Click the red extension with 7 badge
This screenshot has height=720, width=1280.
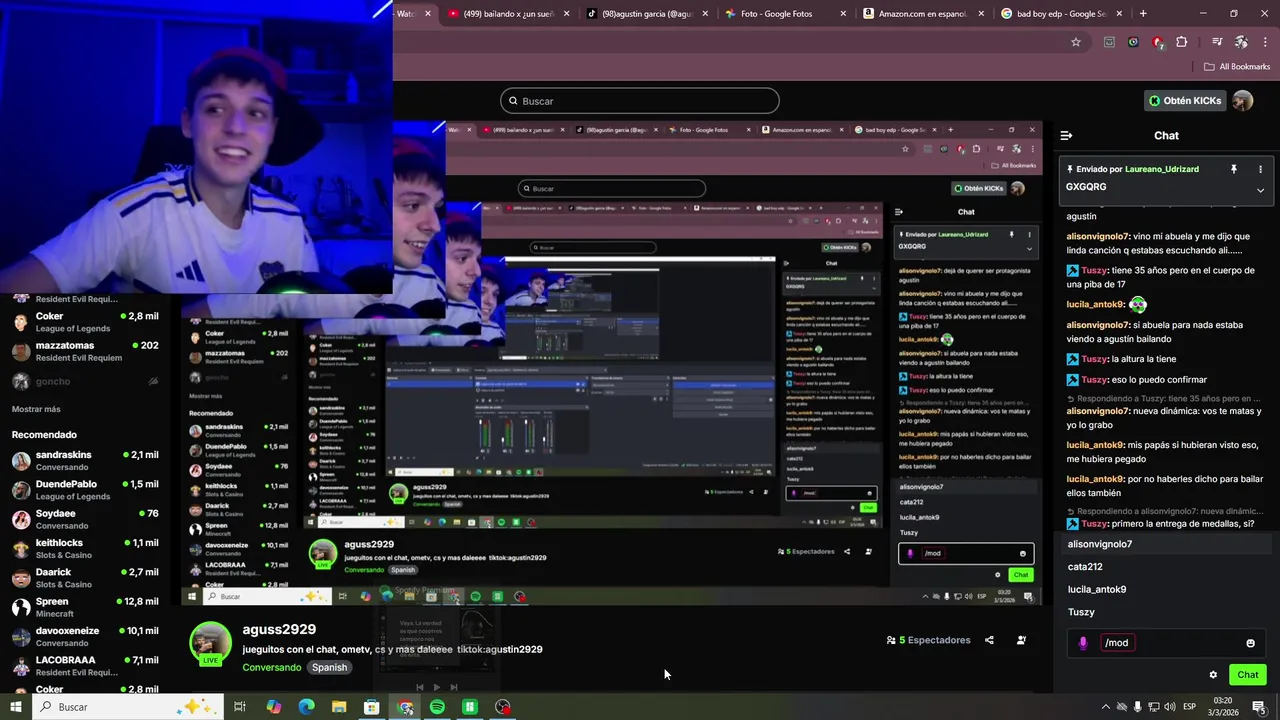click(1158, 42)
